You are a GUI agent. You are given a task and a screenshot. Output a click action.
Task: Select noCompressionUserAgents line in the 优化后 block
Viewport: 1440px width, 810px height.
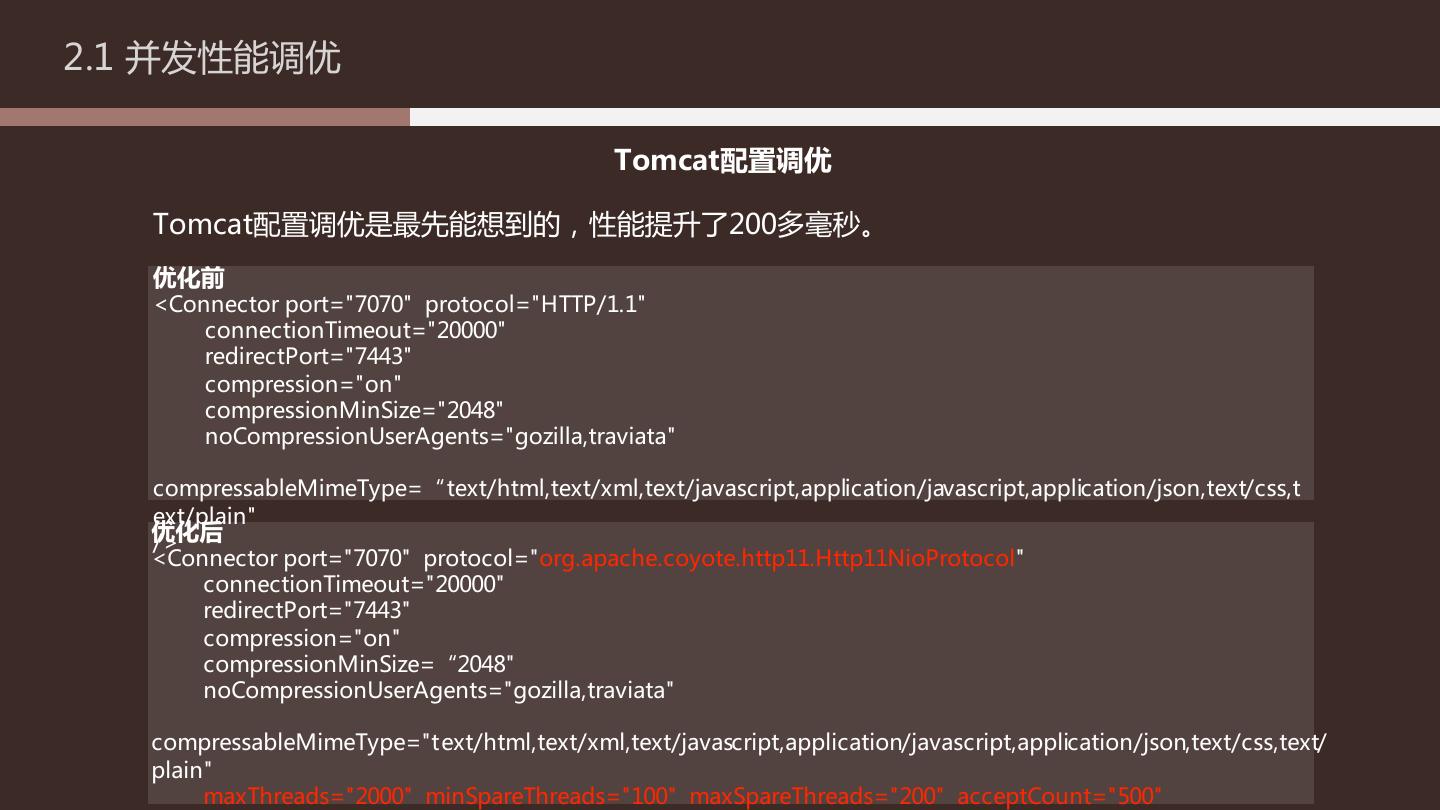point(439,690)
